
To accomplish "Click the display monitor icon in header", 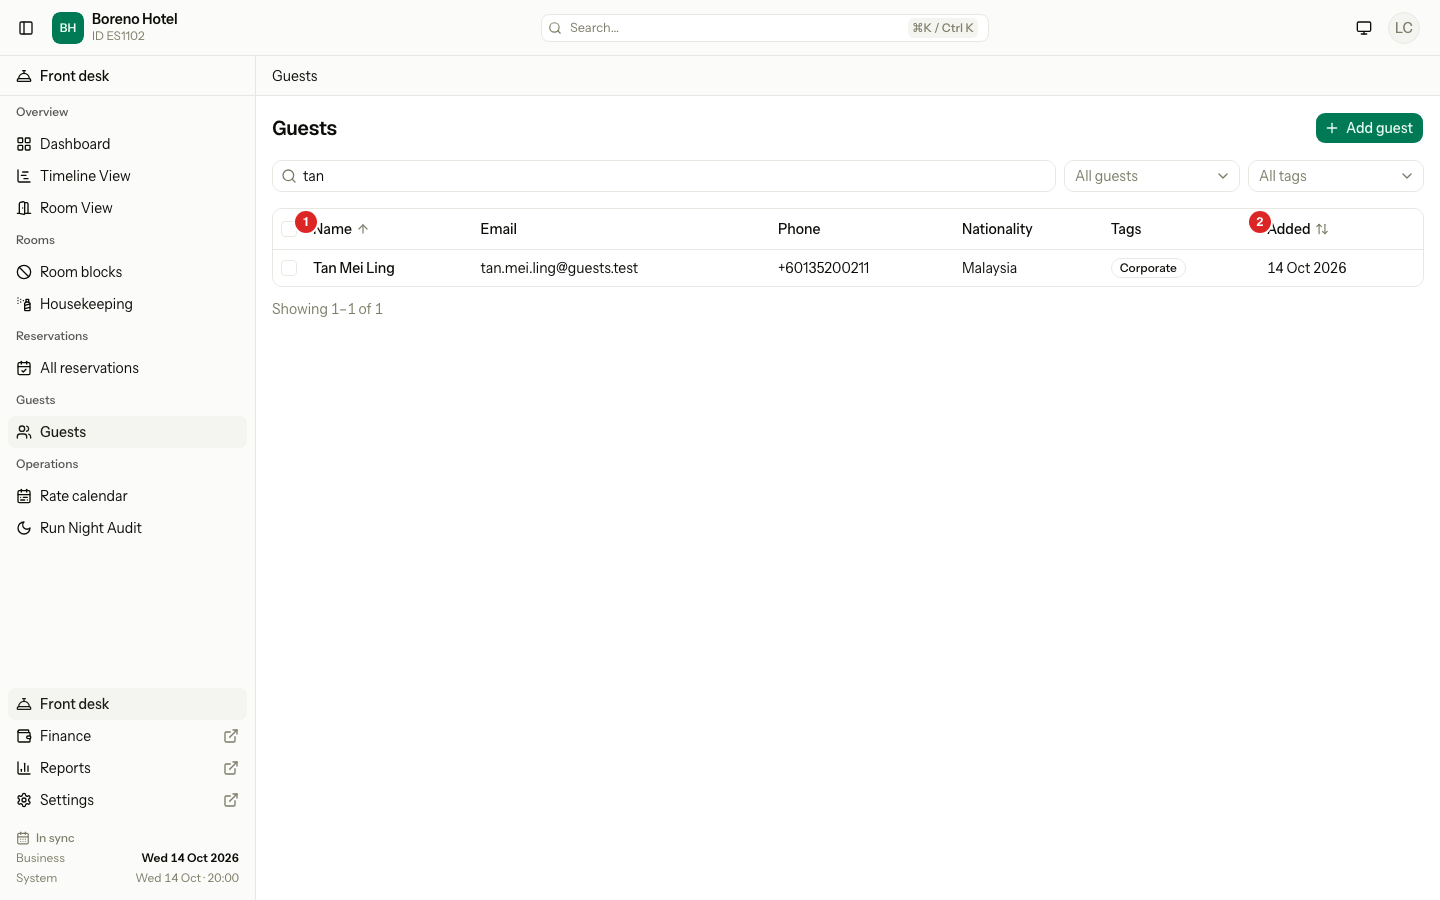I will coord(1364,28).
